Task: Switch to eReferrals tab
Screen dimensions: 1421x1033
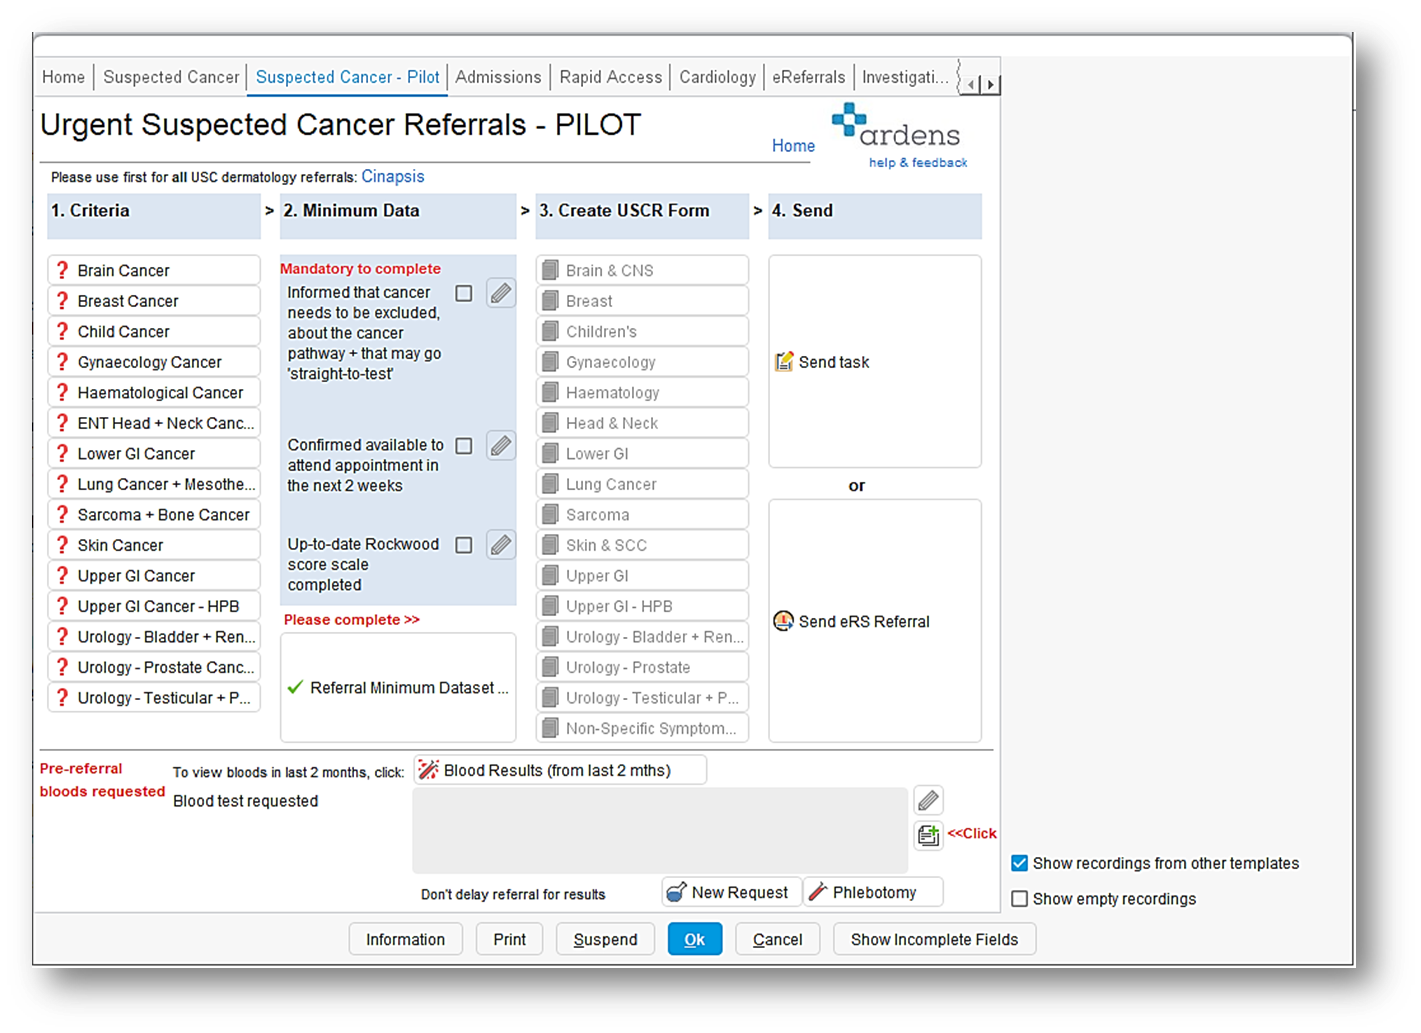Action: click(809, 77)
